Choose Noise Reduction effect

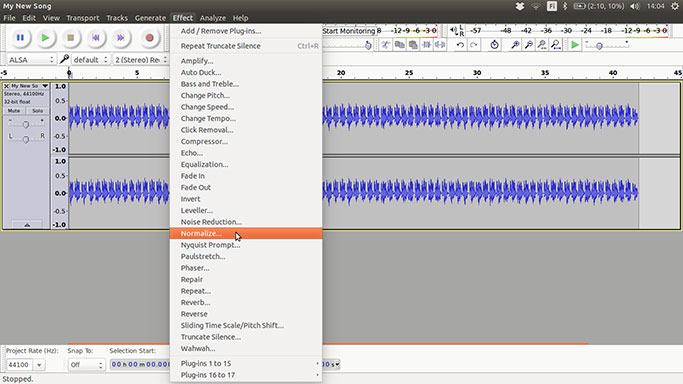pyautogui.click(x=246, y=222)
